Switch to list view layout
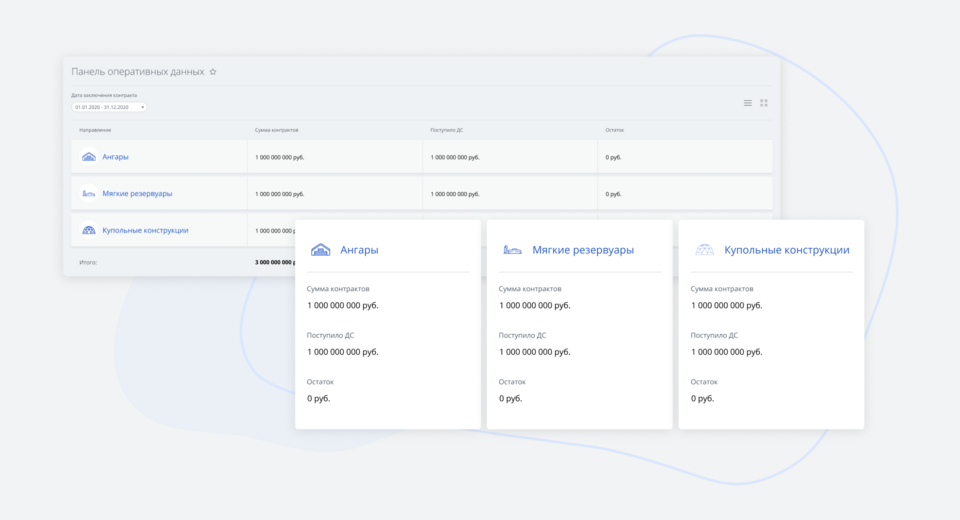 748,103
